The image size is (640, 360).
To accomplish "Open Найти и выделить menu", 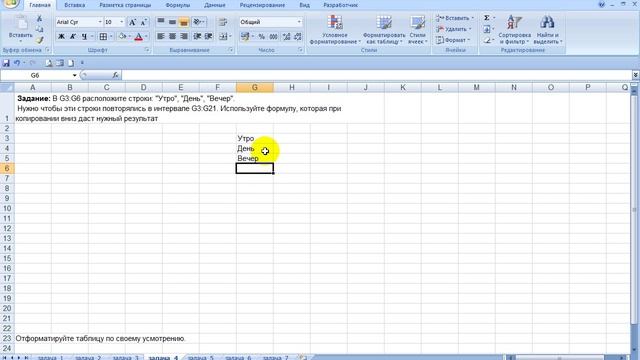I will coord(548,30).
